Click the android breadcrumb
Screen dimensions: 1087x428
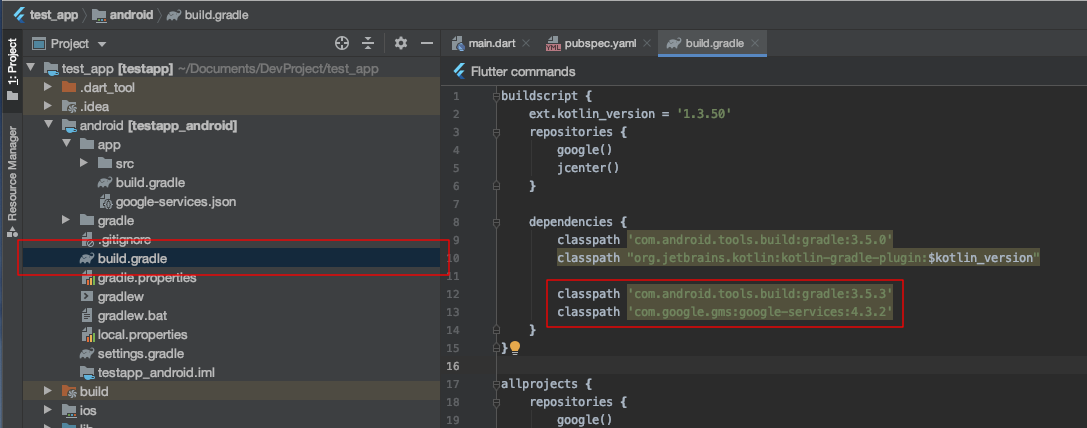pos(131,14)
